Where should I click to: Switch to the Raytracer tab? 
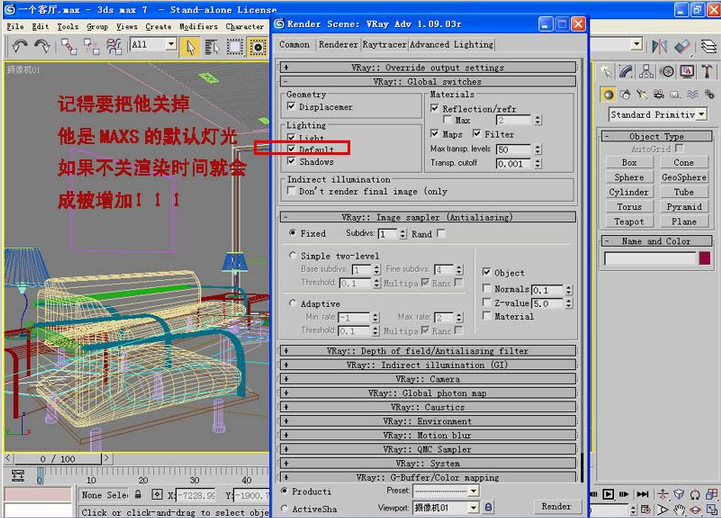(384, 45)
